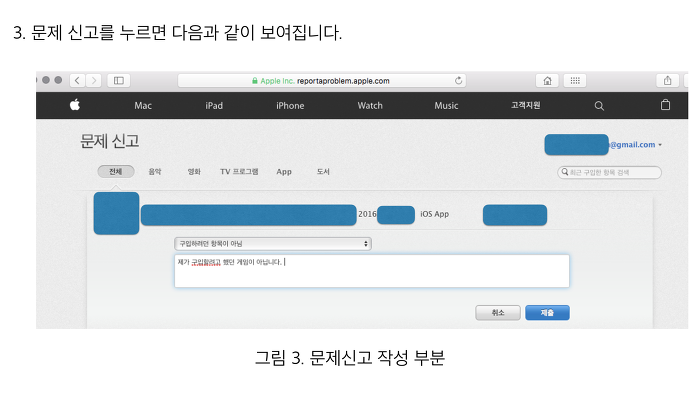
Task: Select the App tab
Action: (284, 172)
